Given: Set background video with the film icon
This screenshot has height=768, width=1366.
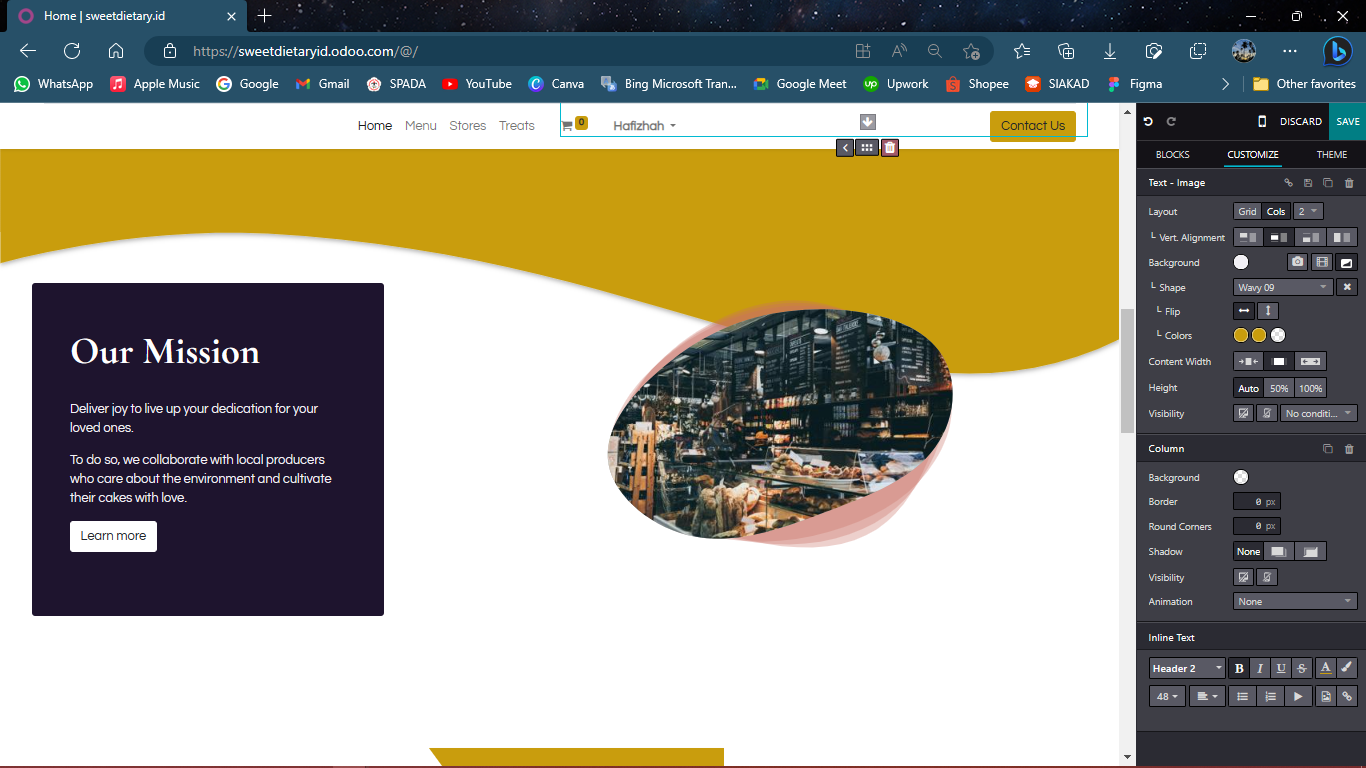Looking at the screenshot, I should point(1322,262).
